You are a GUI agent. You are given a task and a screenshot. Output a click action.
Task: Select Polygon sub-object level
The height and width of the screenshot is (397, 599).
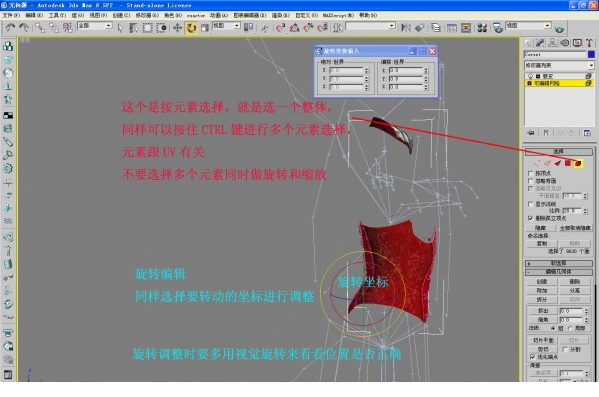click(x=568, y=164)
